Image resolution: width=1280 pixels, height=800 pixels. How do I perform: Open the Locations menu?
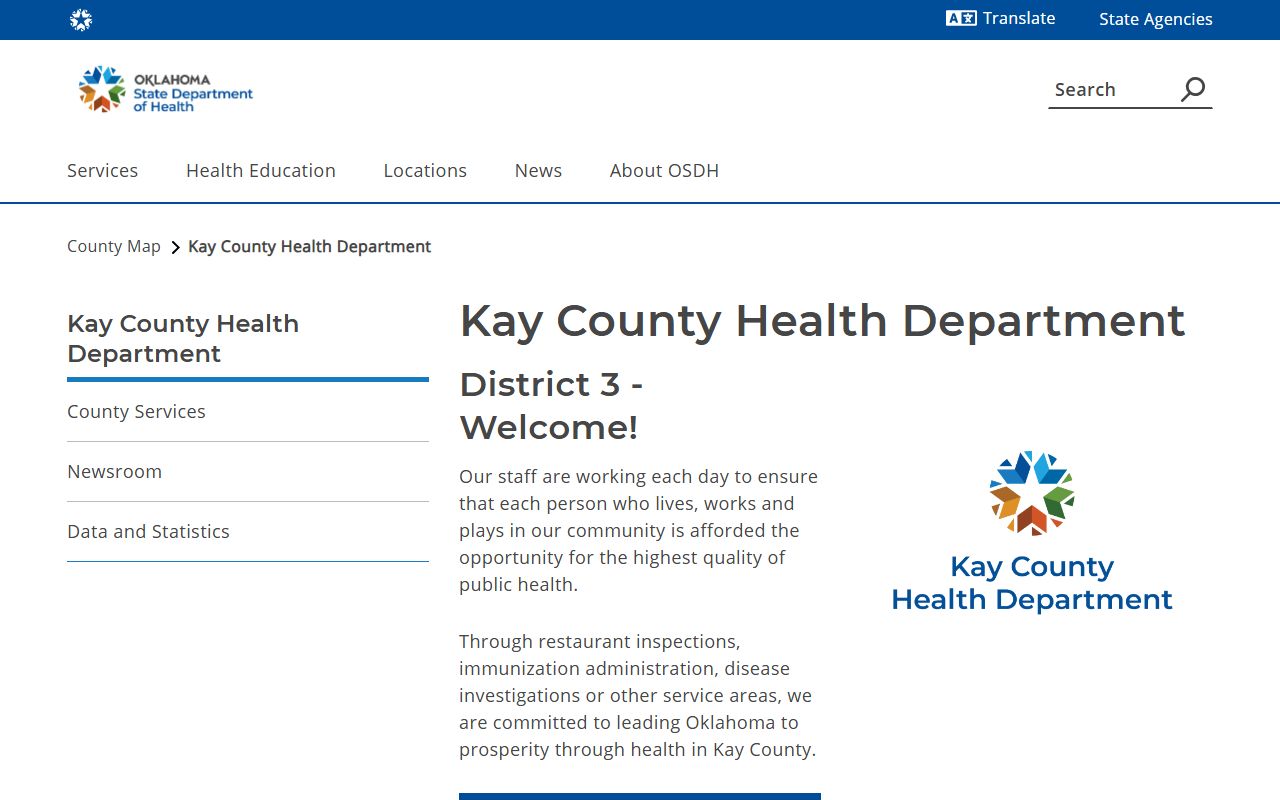(x=425, y=170)
